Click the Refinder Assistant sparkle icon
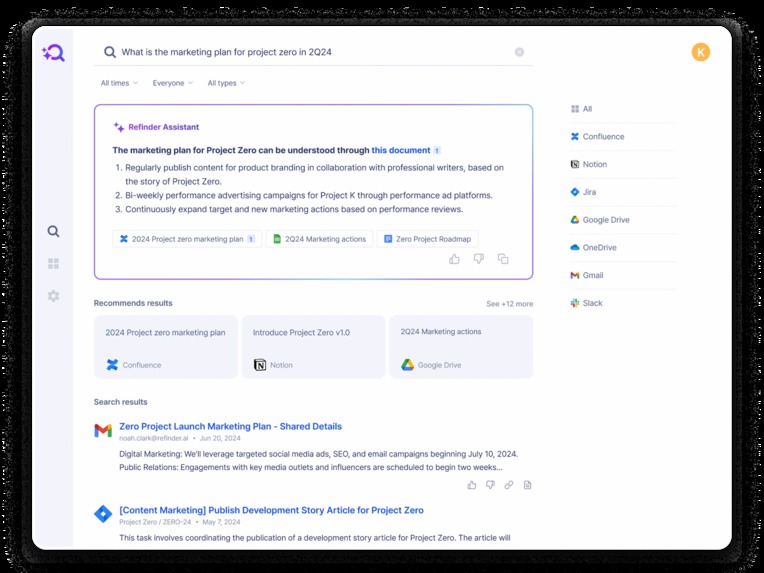Screen dimensions: 764x573 119,127
